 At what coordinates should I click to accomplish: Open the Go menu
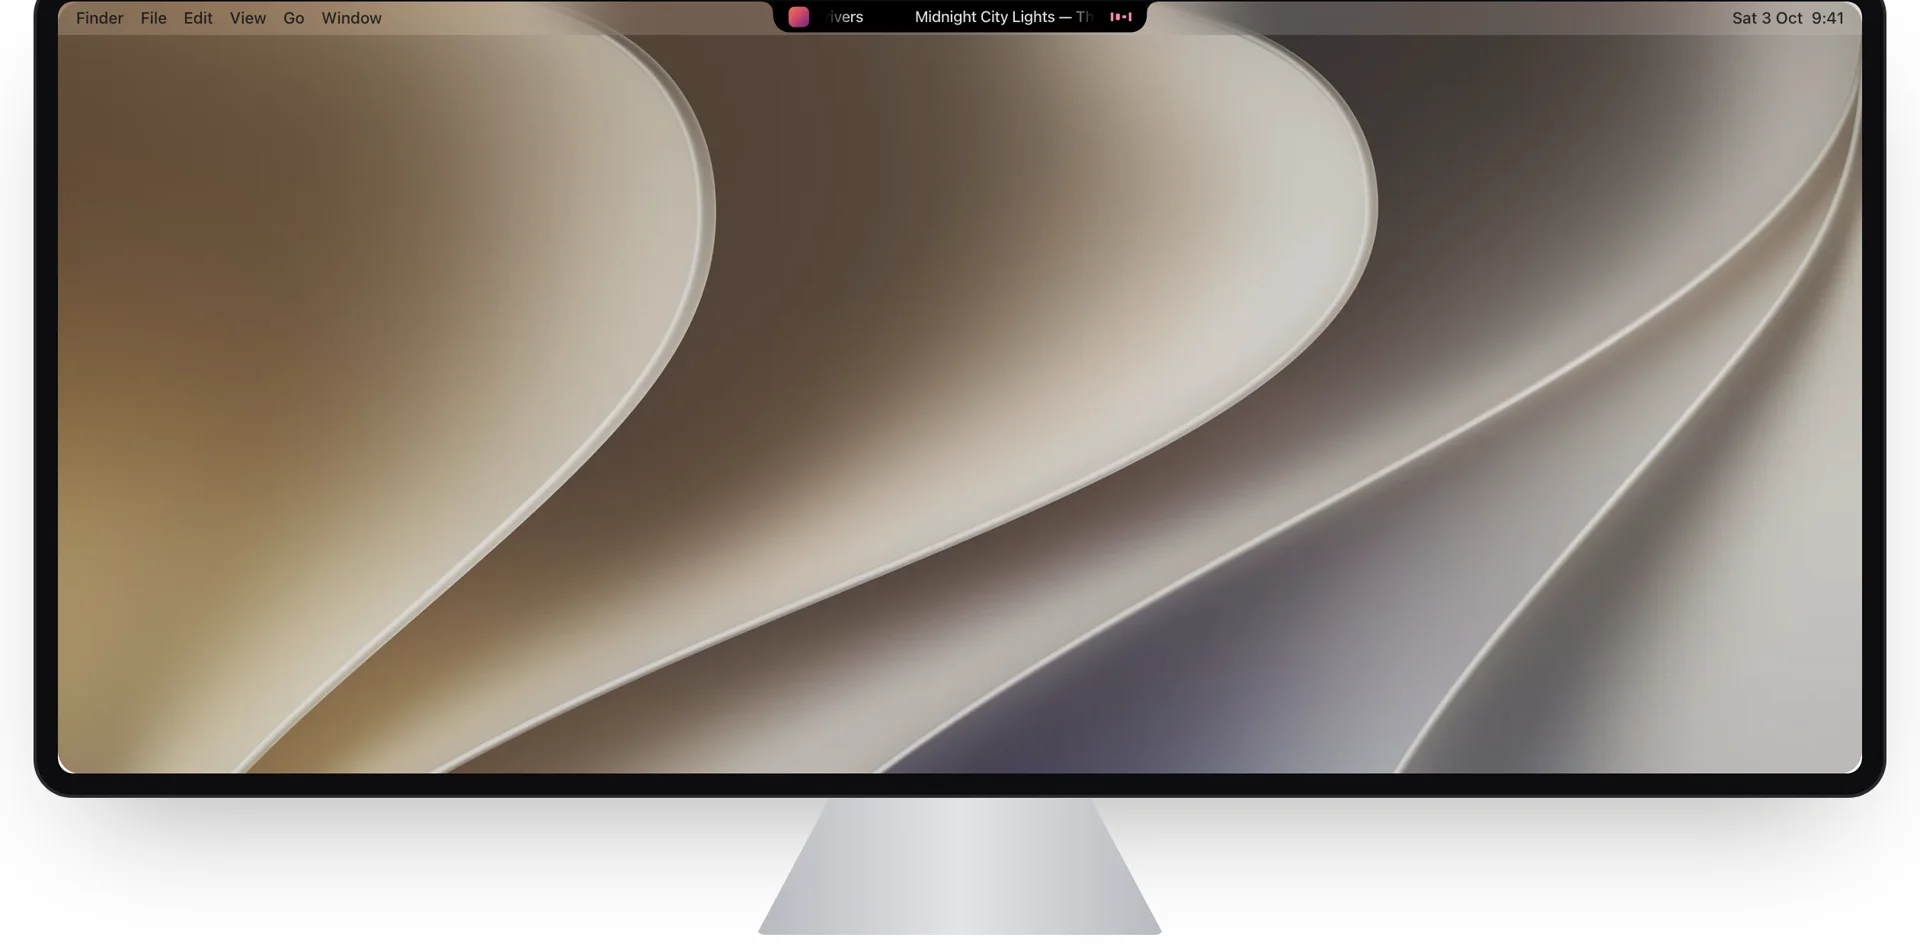(x=293, y=18)
